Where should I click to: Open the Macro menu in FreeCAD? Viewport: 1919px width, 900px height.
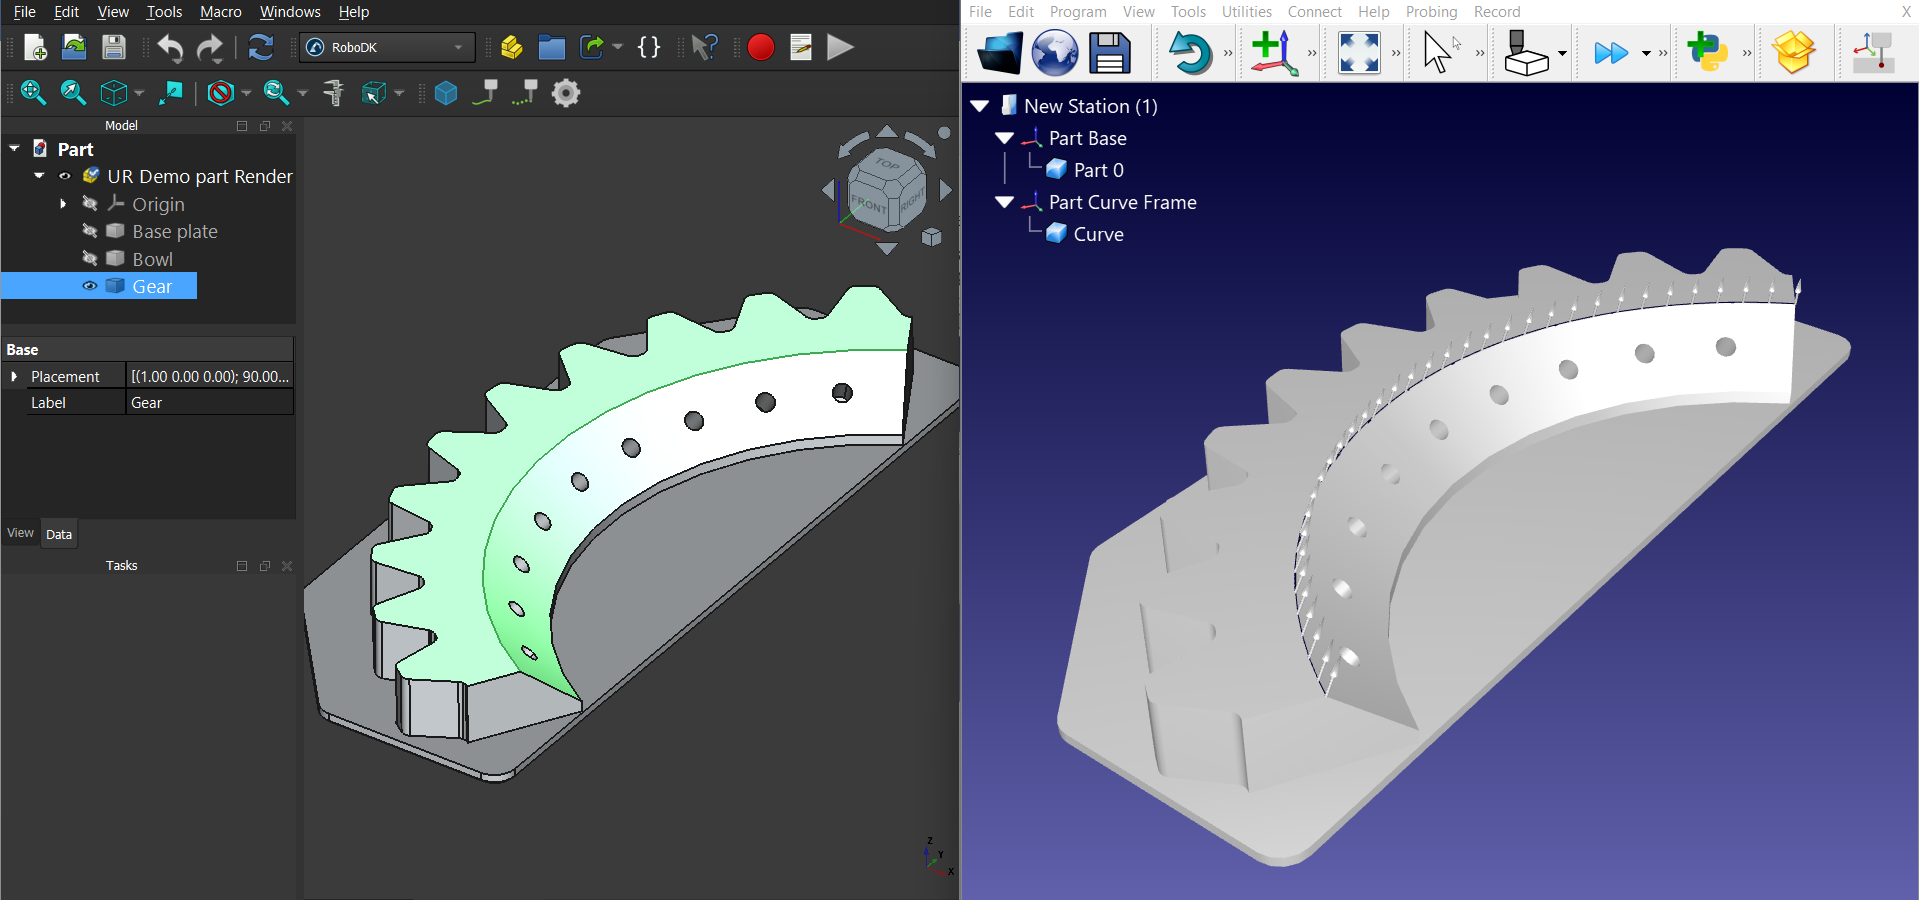coord(220,12)
